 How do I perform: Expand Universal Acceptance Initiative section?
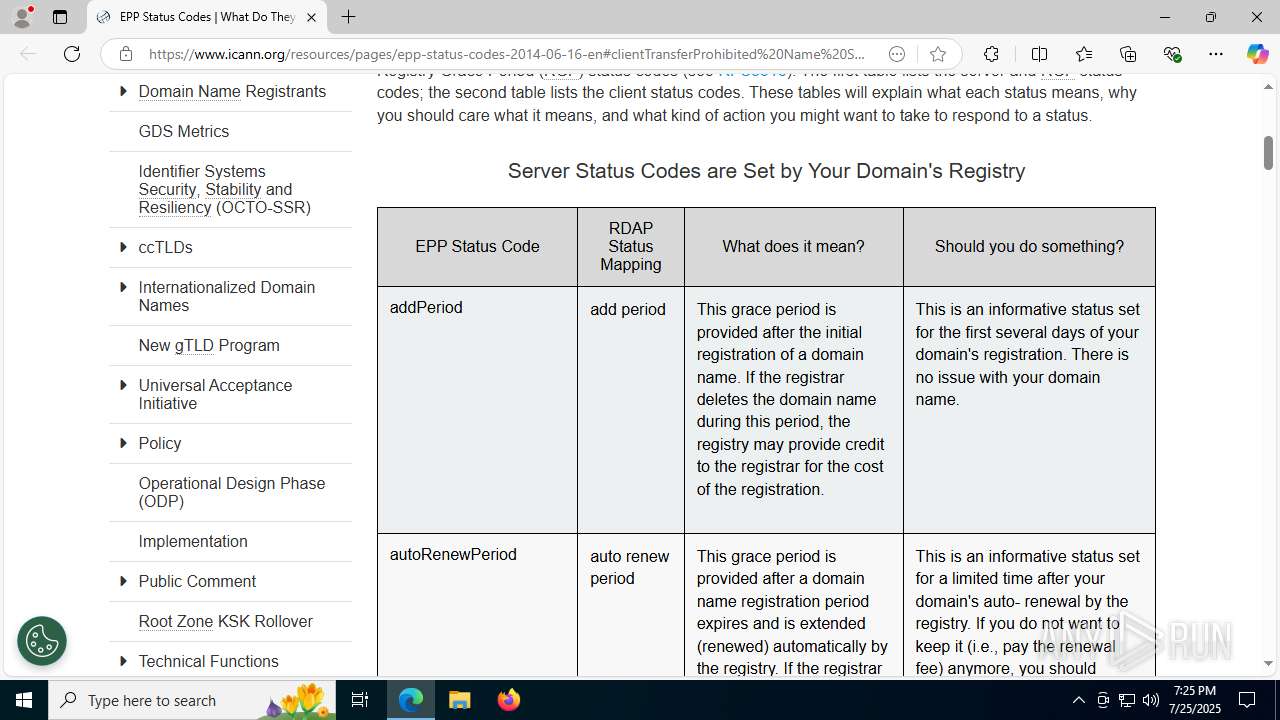123,385
